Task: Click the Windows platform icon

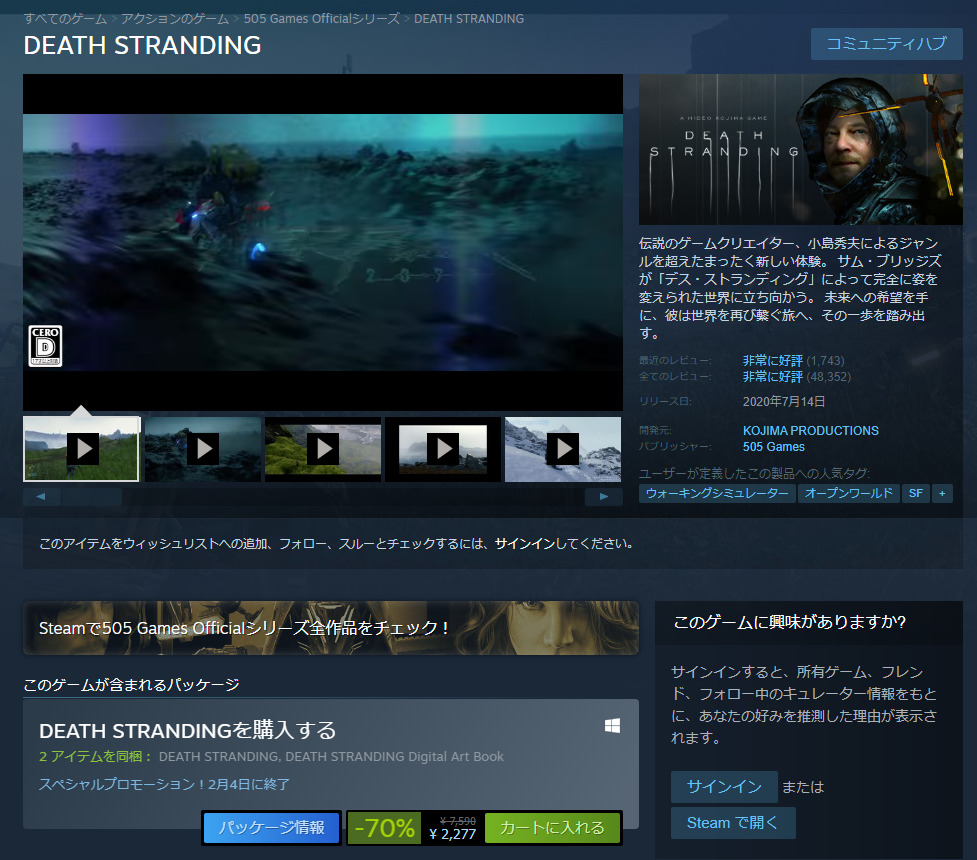Action: [x=612, y=725]
